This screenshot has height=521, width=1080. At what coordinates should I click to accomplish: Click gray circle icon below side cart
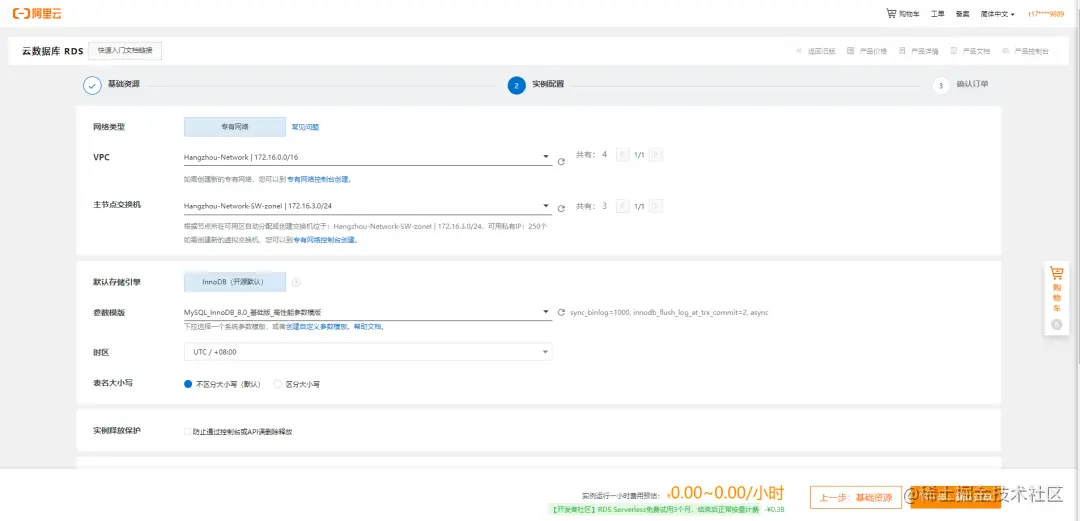click(x=1057, y=325)
